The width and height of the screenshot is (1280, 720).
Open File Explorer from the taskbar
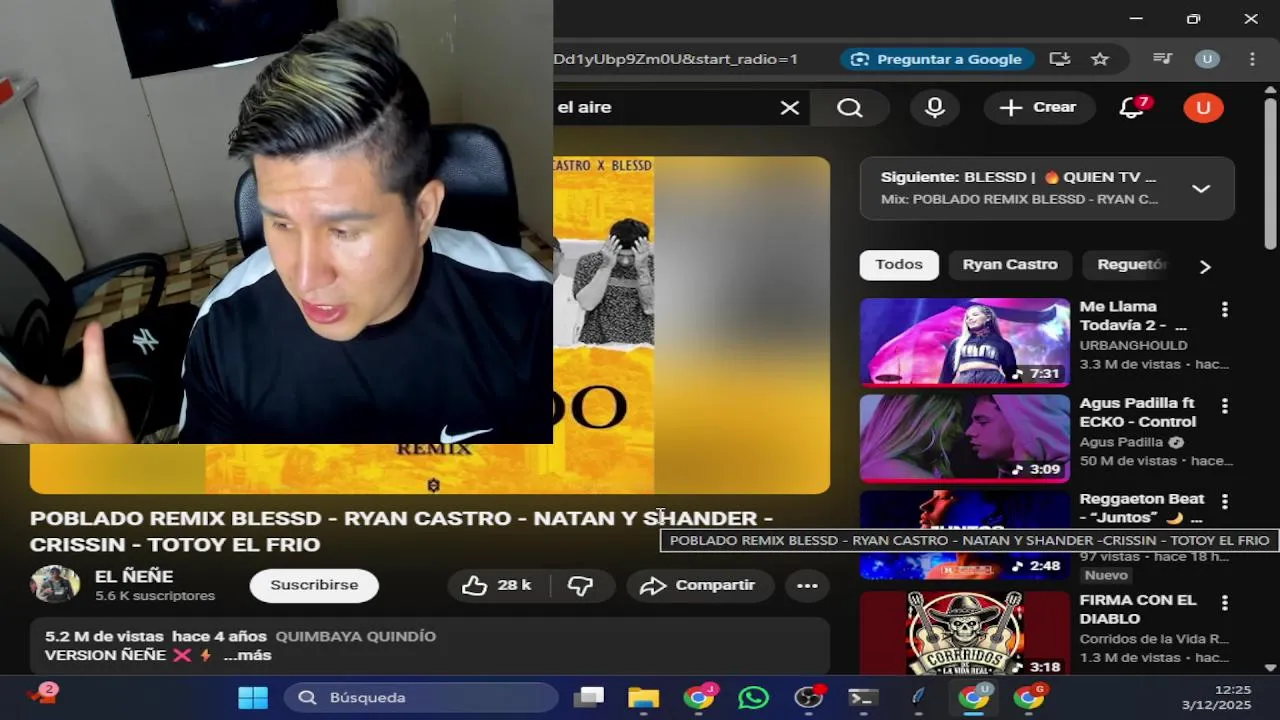coord(643,697)
